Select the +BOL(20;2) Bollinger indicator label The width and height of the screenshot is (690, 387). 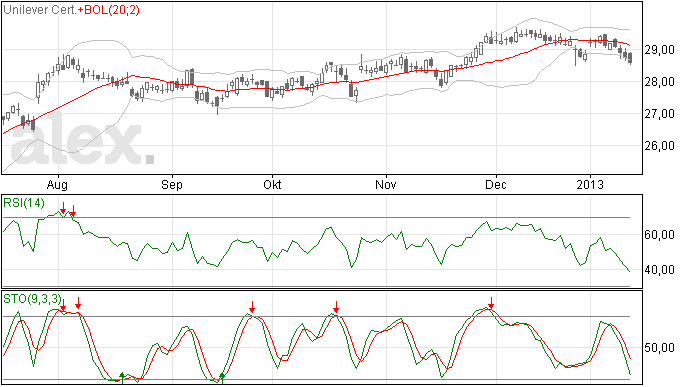109,10
